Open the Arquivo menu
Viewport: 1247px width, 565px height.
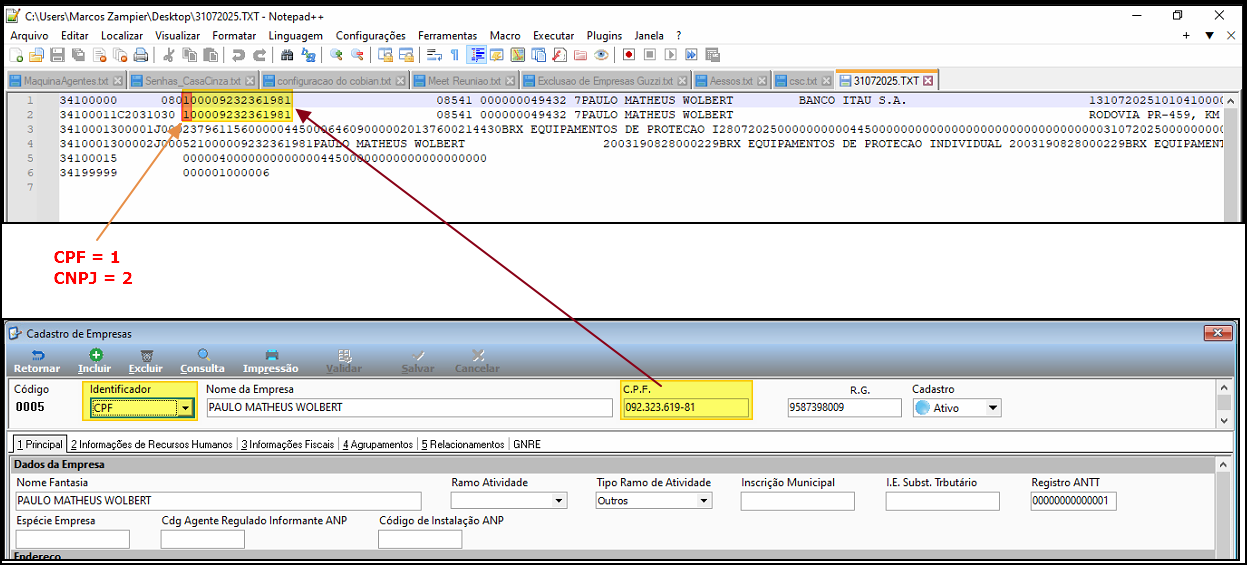click(x=29, y=35)
